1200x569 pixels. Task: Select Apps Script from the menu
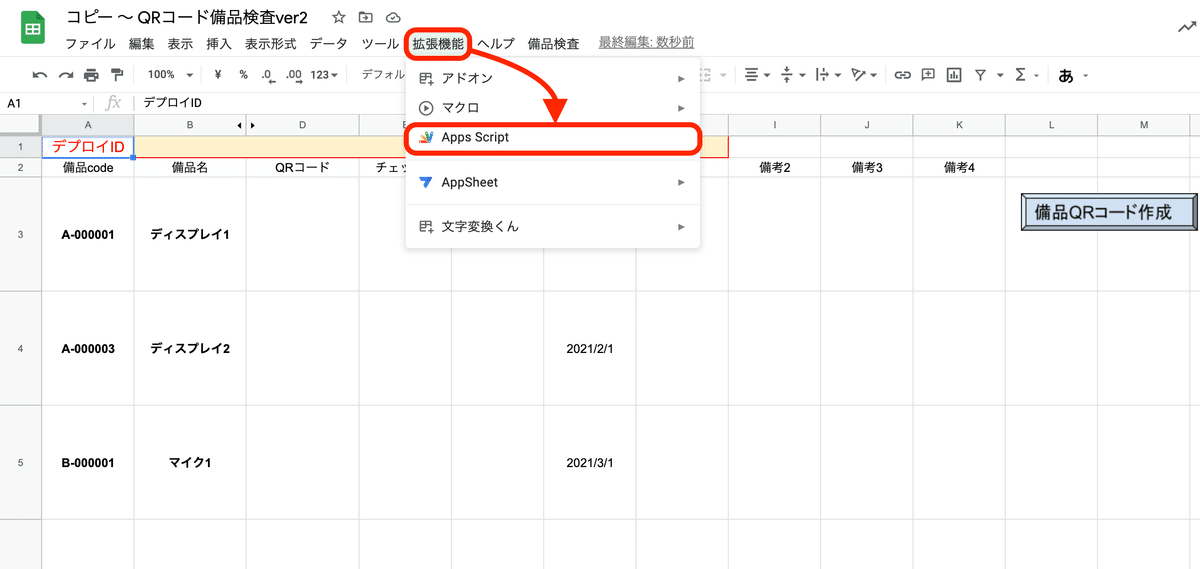click(553, 137)
